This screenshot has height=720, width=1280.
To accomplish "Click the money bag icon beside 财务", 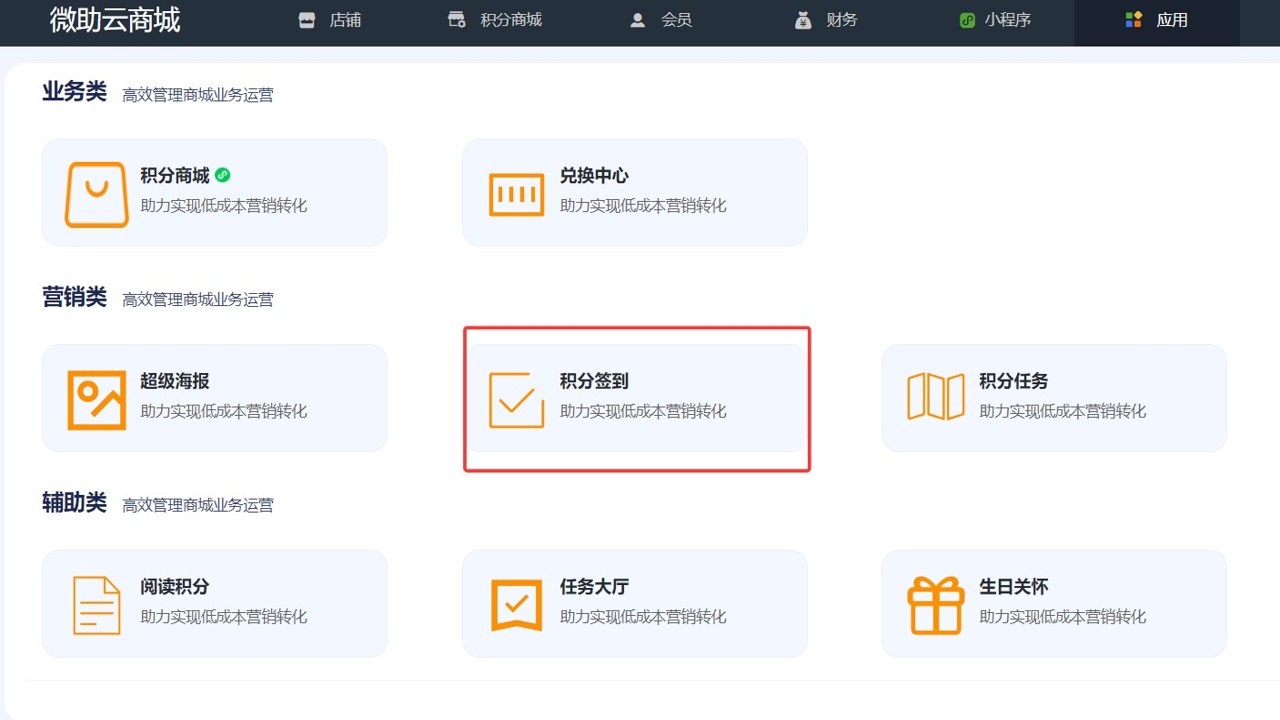I will tap(803, 20).
